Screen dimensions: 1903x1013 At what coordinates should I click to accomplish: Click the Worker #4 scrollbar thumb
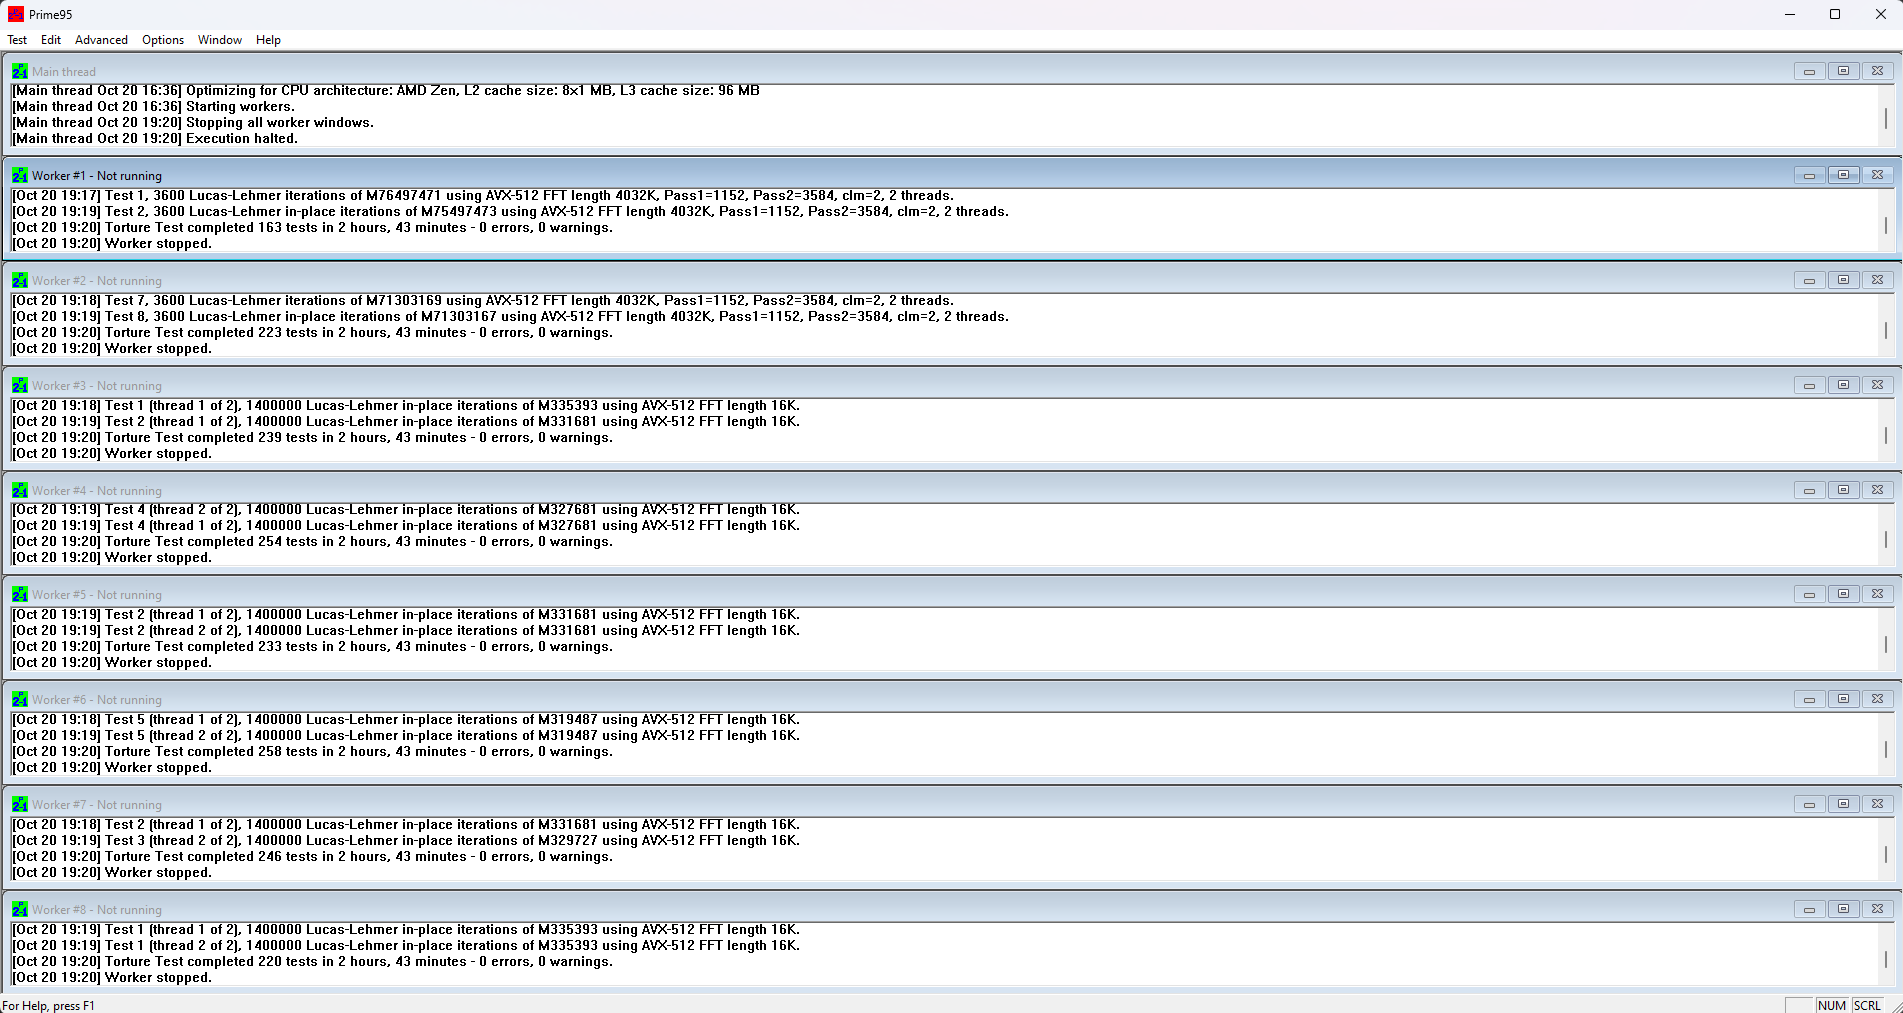pos(1886,540)
